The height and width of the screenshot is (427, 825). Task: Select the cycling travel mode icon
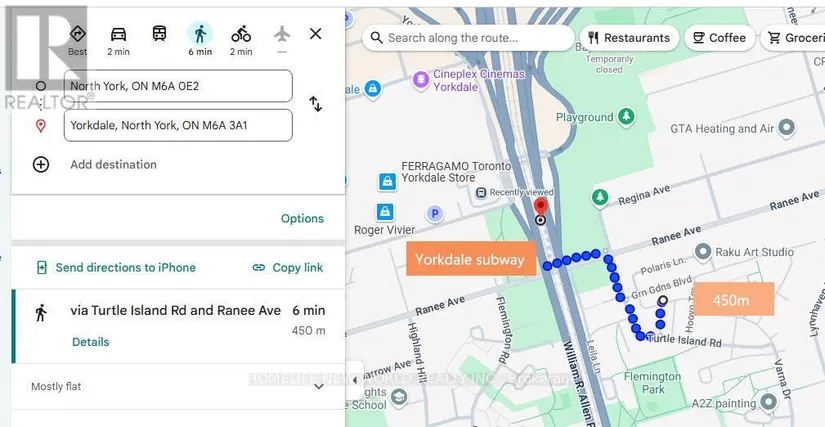tap(241, 35)
